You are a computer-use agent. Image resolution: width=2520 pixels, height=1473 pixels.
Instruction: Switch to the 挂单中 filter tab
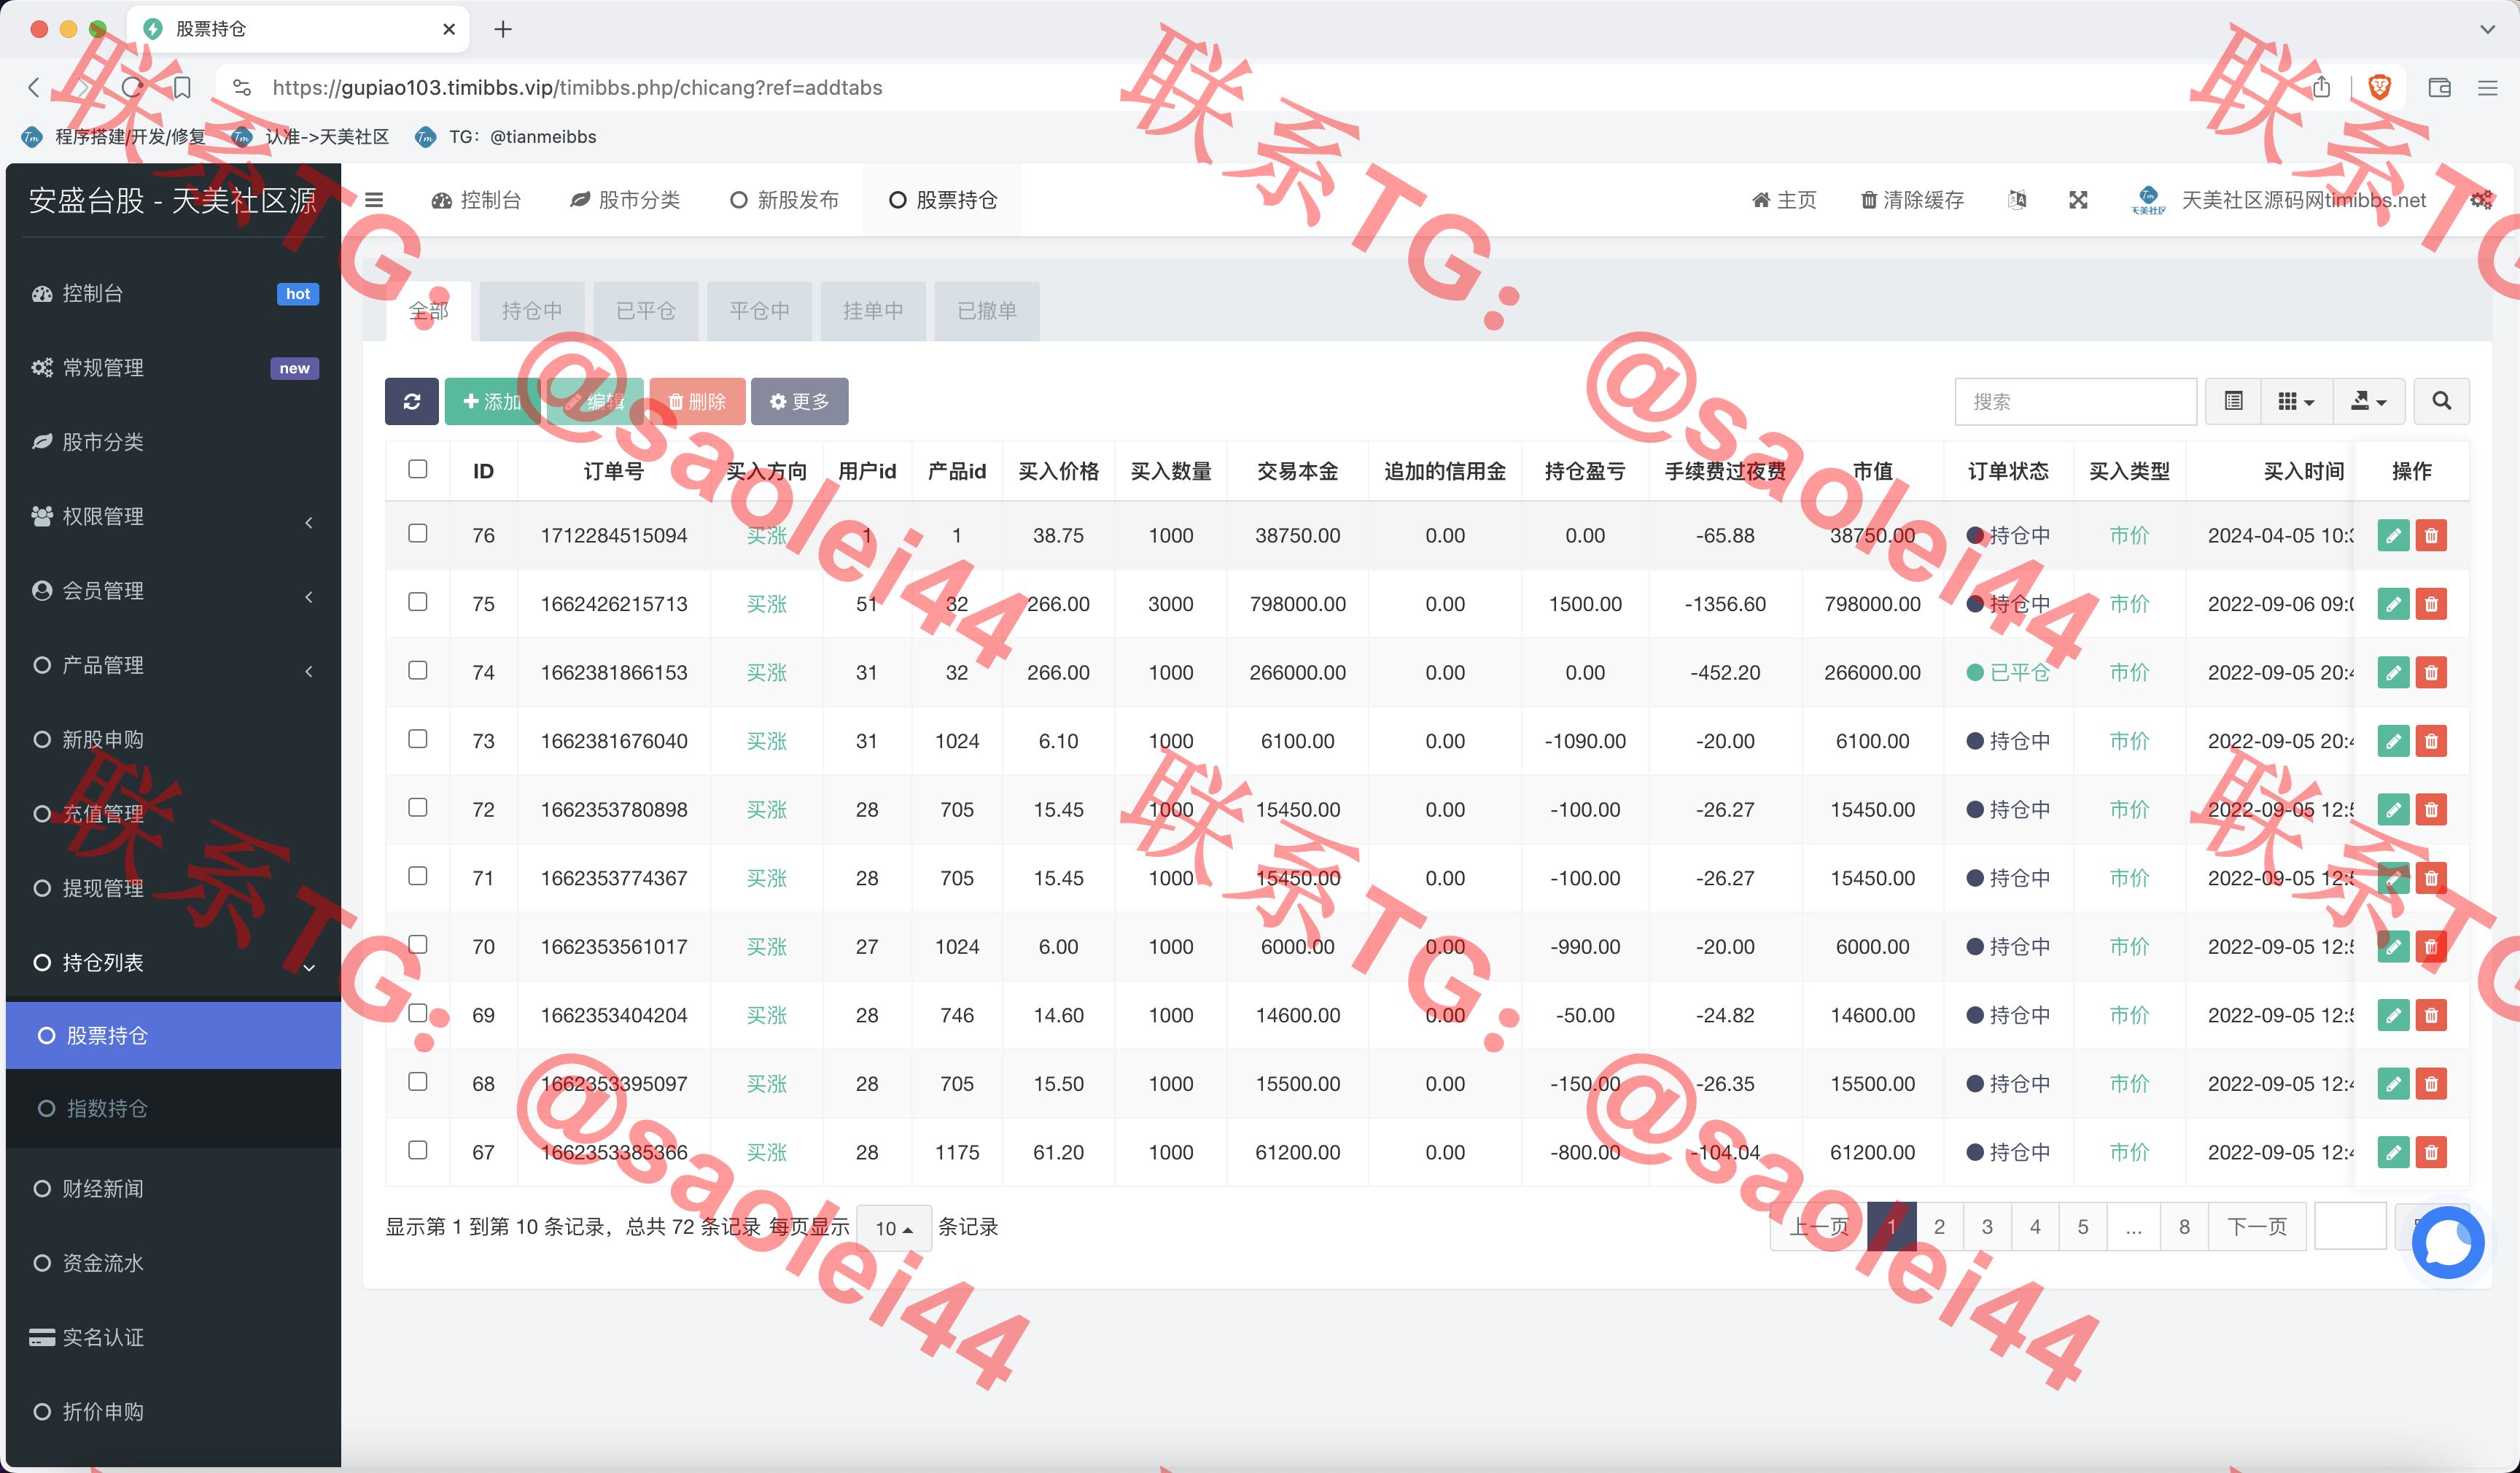(x=873, y=311)
